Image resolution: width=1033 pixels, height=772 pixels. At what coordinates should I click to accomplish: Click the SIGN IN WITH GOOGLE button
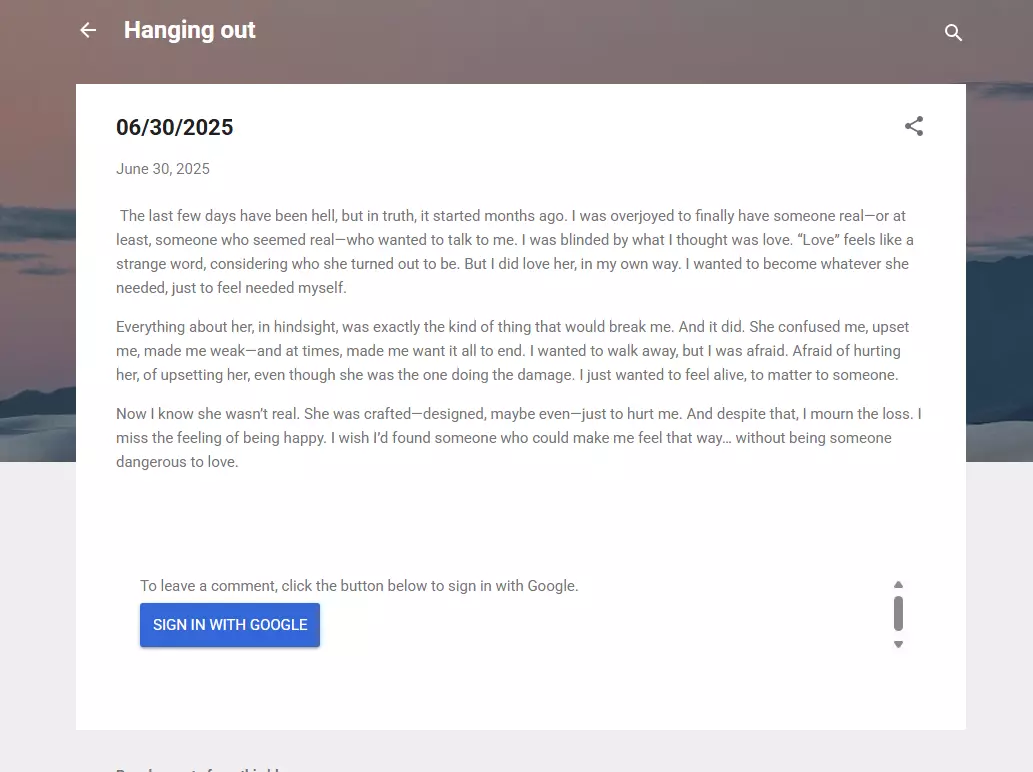point(230,624)
